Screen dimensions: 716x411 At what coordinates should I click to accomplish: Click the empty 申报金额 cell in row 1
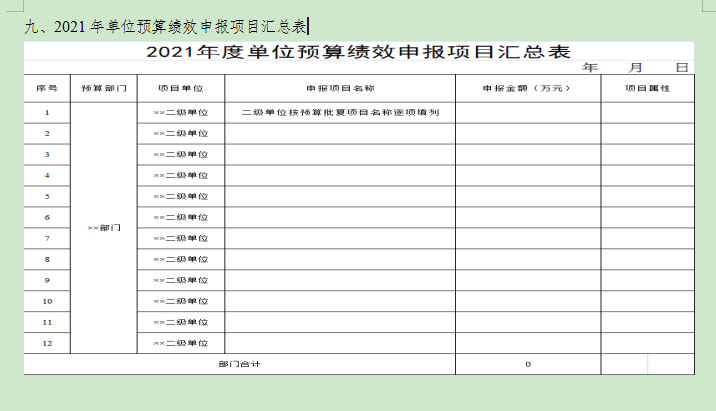(x=527, y=112)
